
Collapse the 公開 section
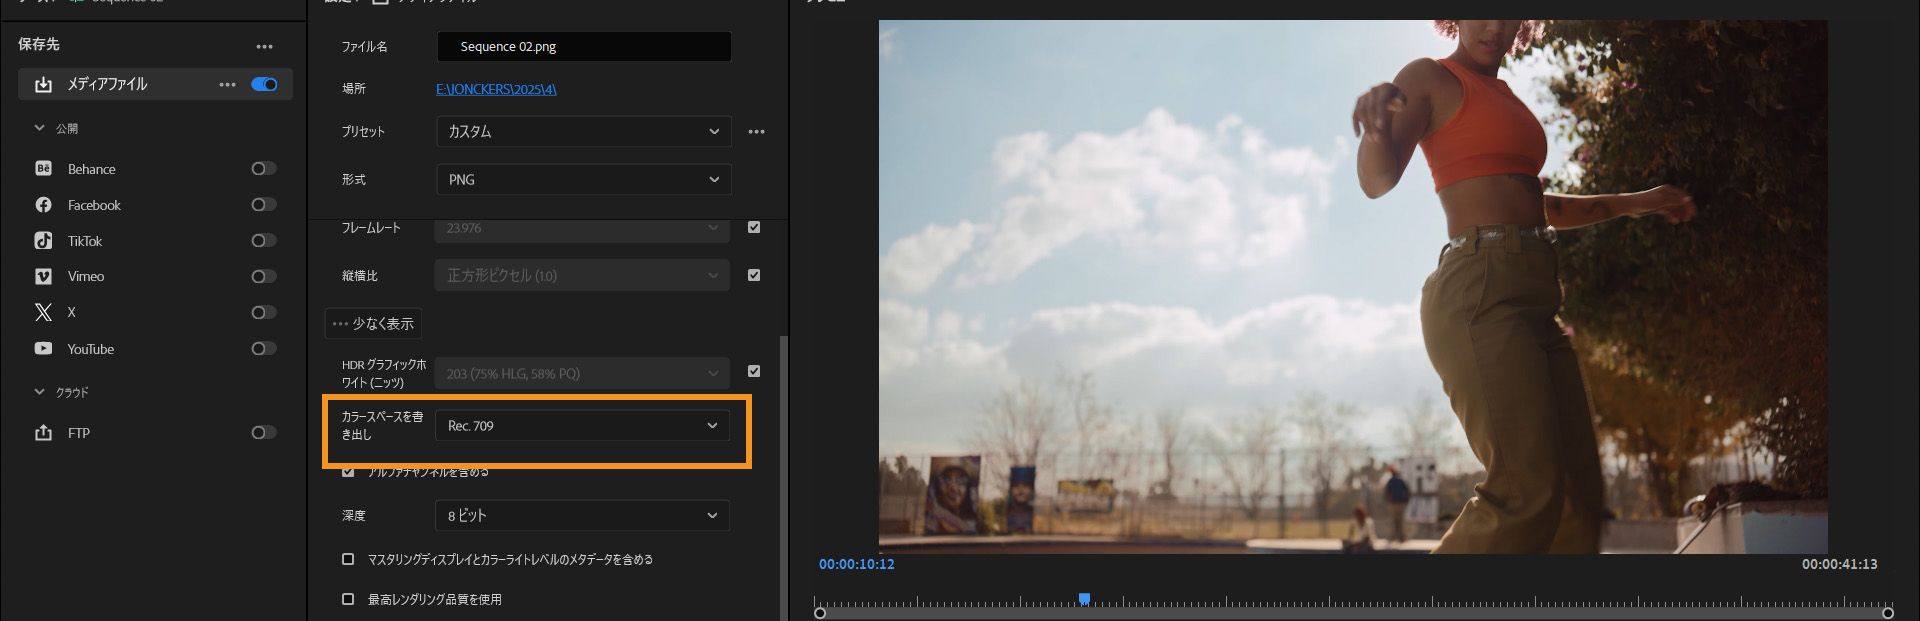(x=40, y=128)
